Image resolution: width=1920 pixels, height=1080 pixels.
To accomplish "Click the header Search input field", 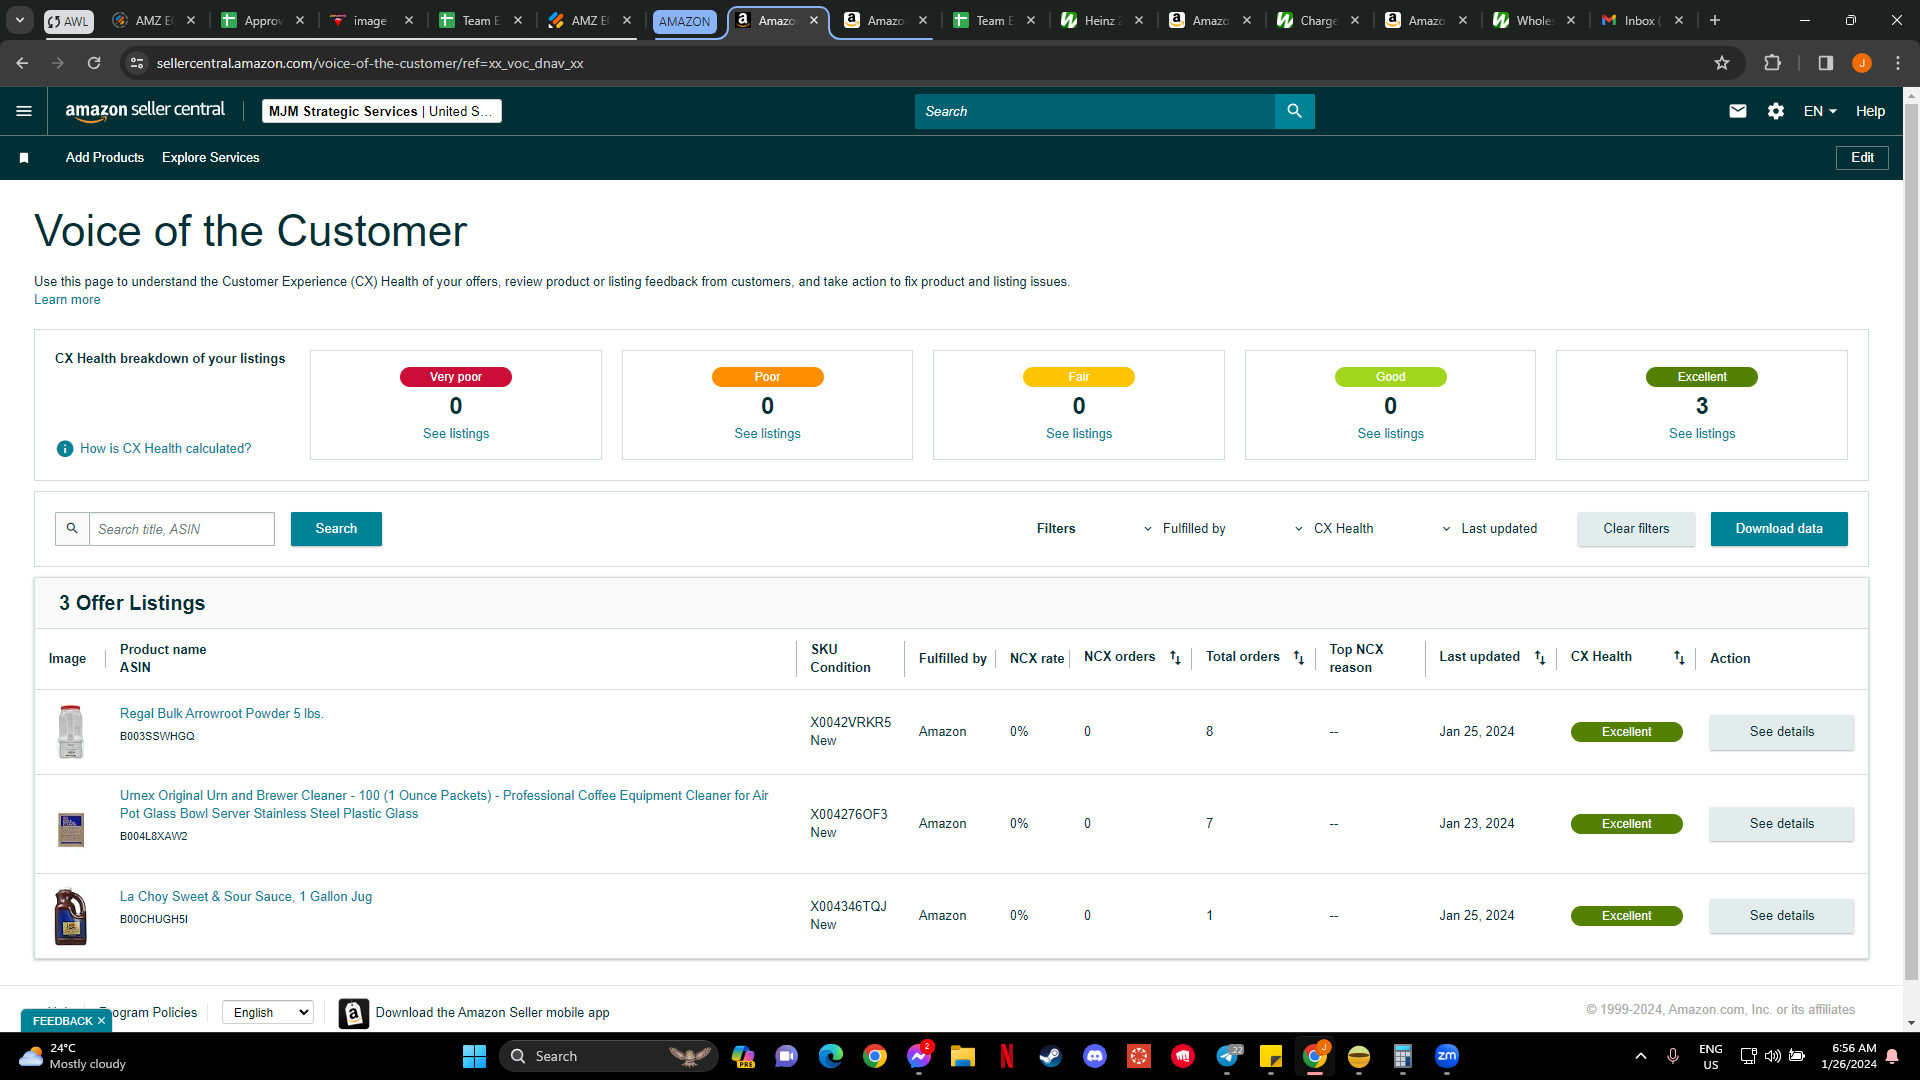I will pos(1095,111).
